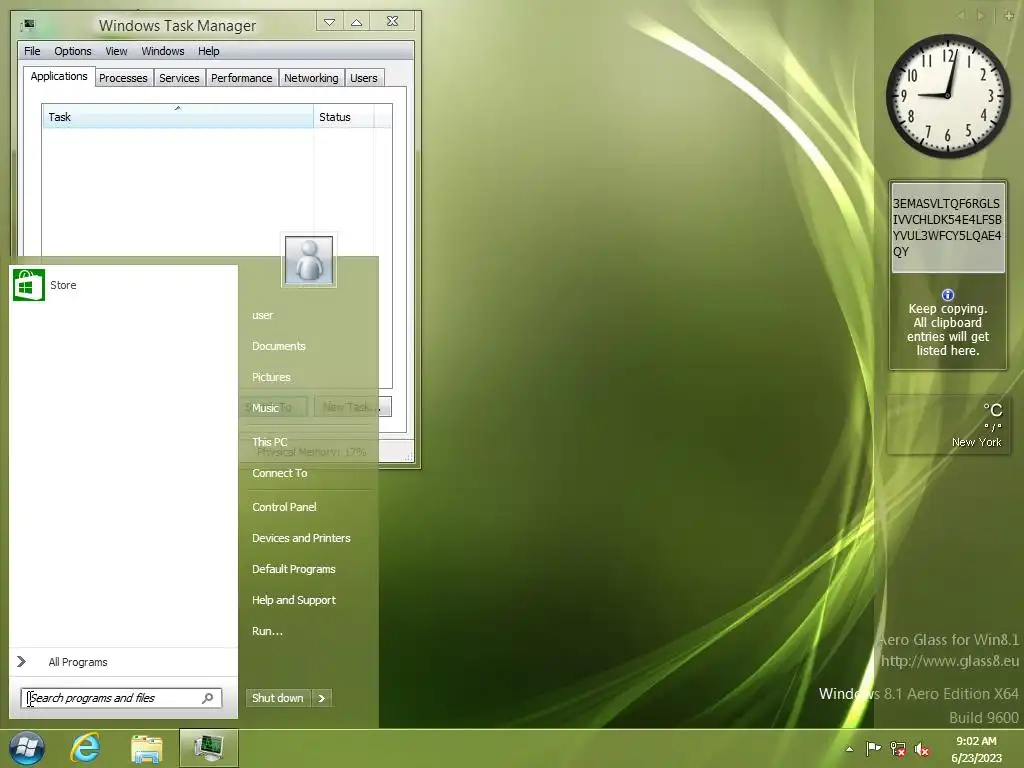Image resolution: width=1024 pixels, height=768 pixels.
Task: Open Control Panel from Start menu
Action: coord(284,507)
